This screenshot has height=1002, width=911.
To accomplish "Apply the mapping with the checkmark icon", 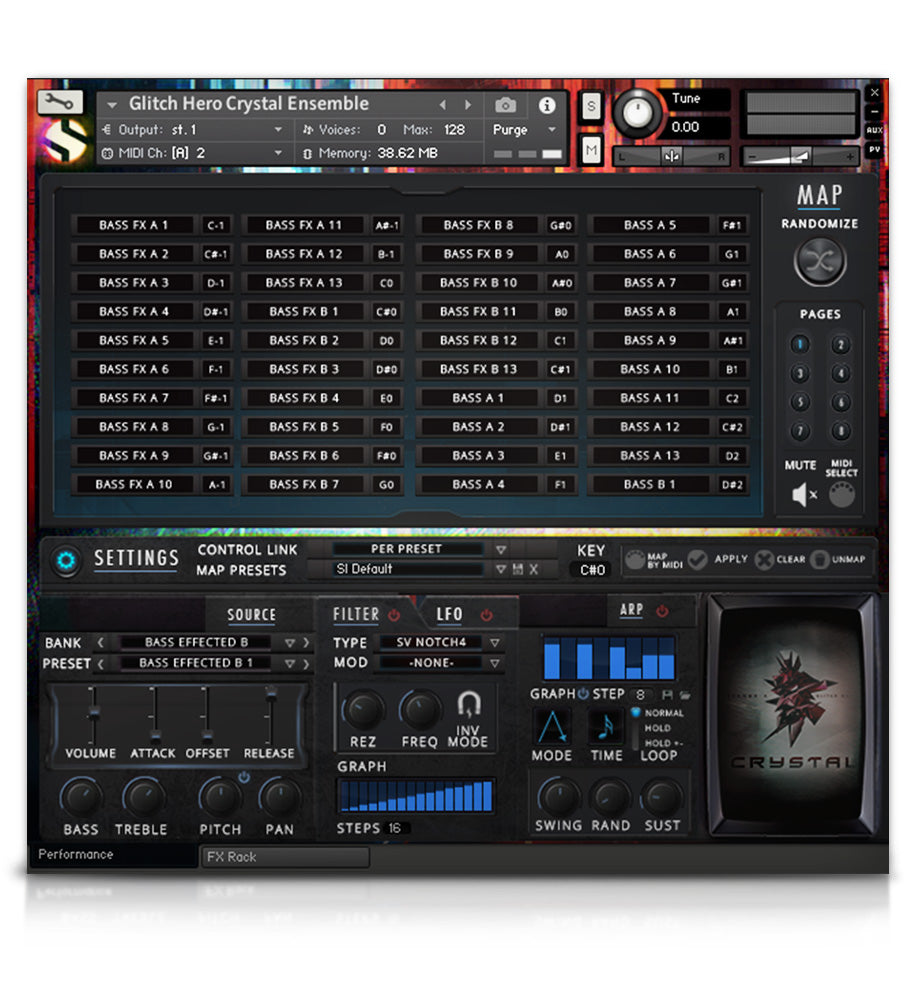I will coord(697,560).
